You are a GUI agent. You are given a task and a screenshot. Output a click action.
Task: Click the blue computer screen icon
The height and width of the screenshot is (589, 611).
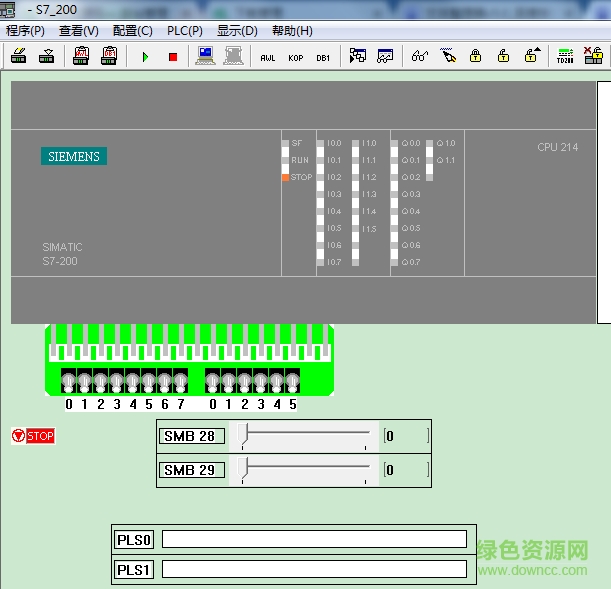[x=205, y=57]
